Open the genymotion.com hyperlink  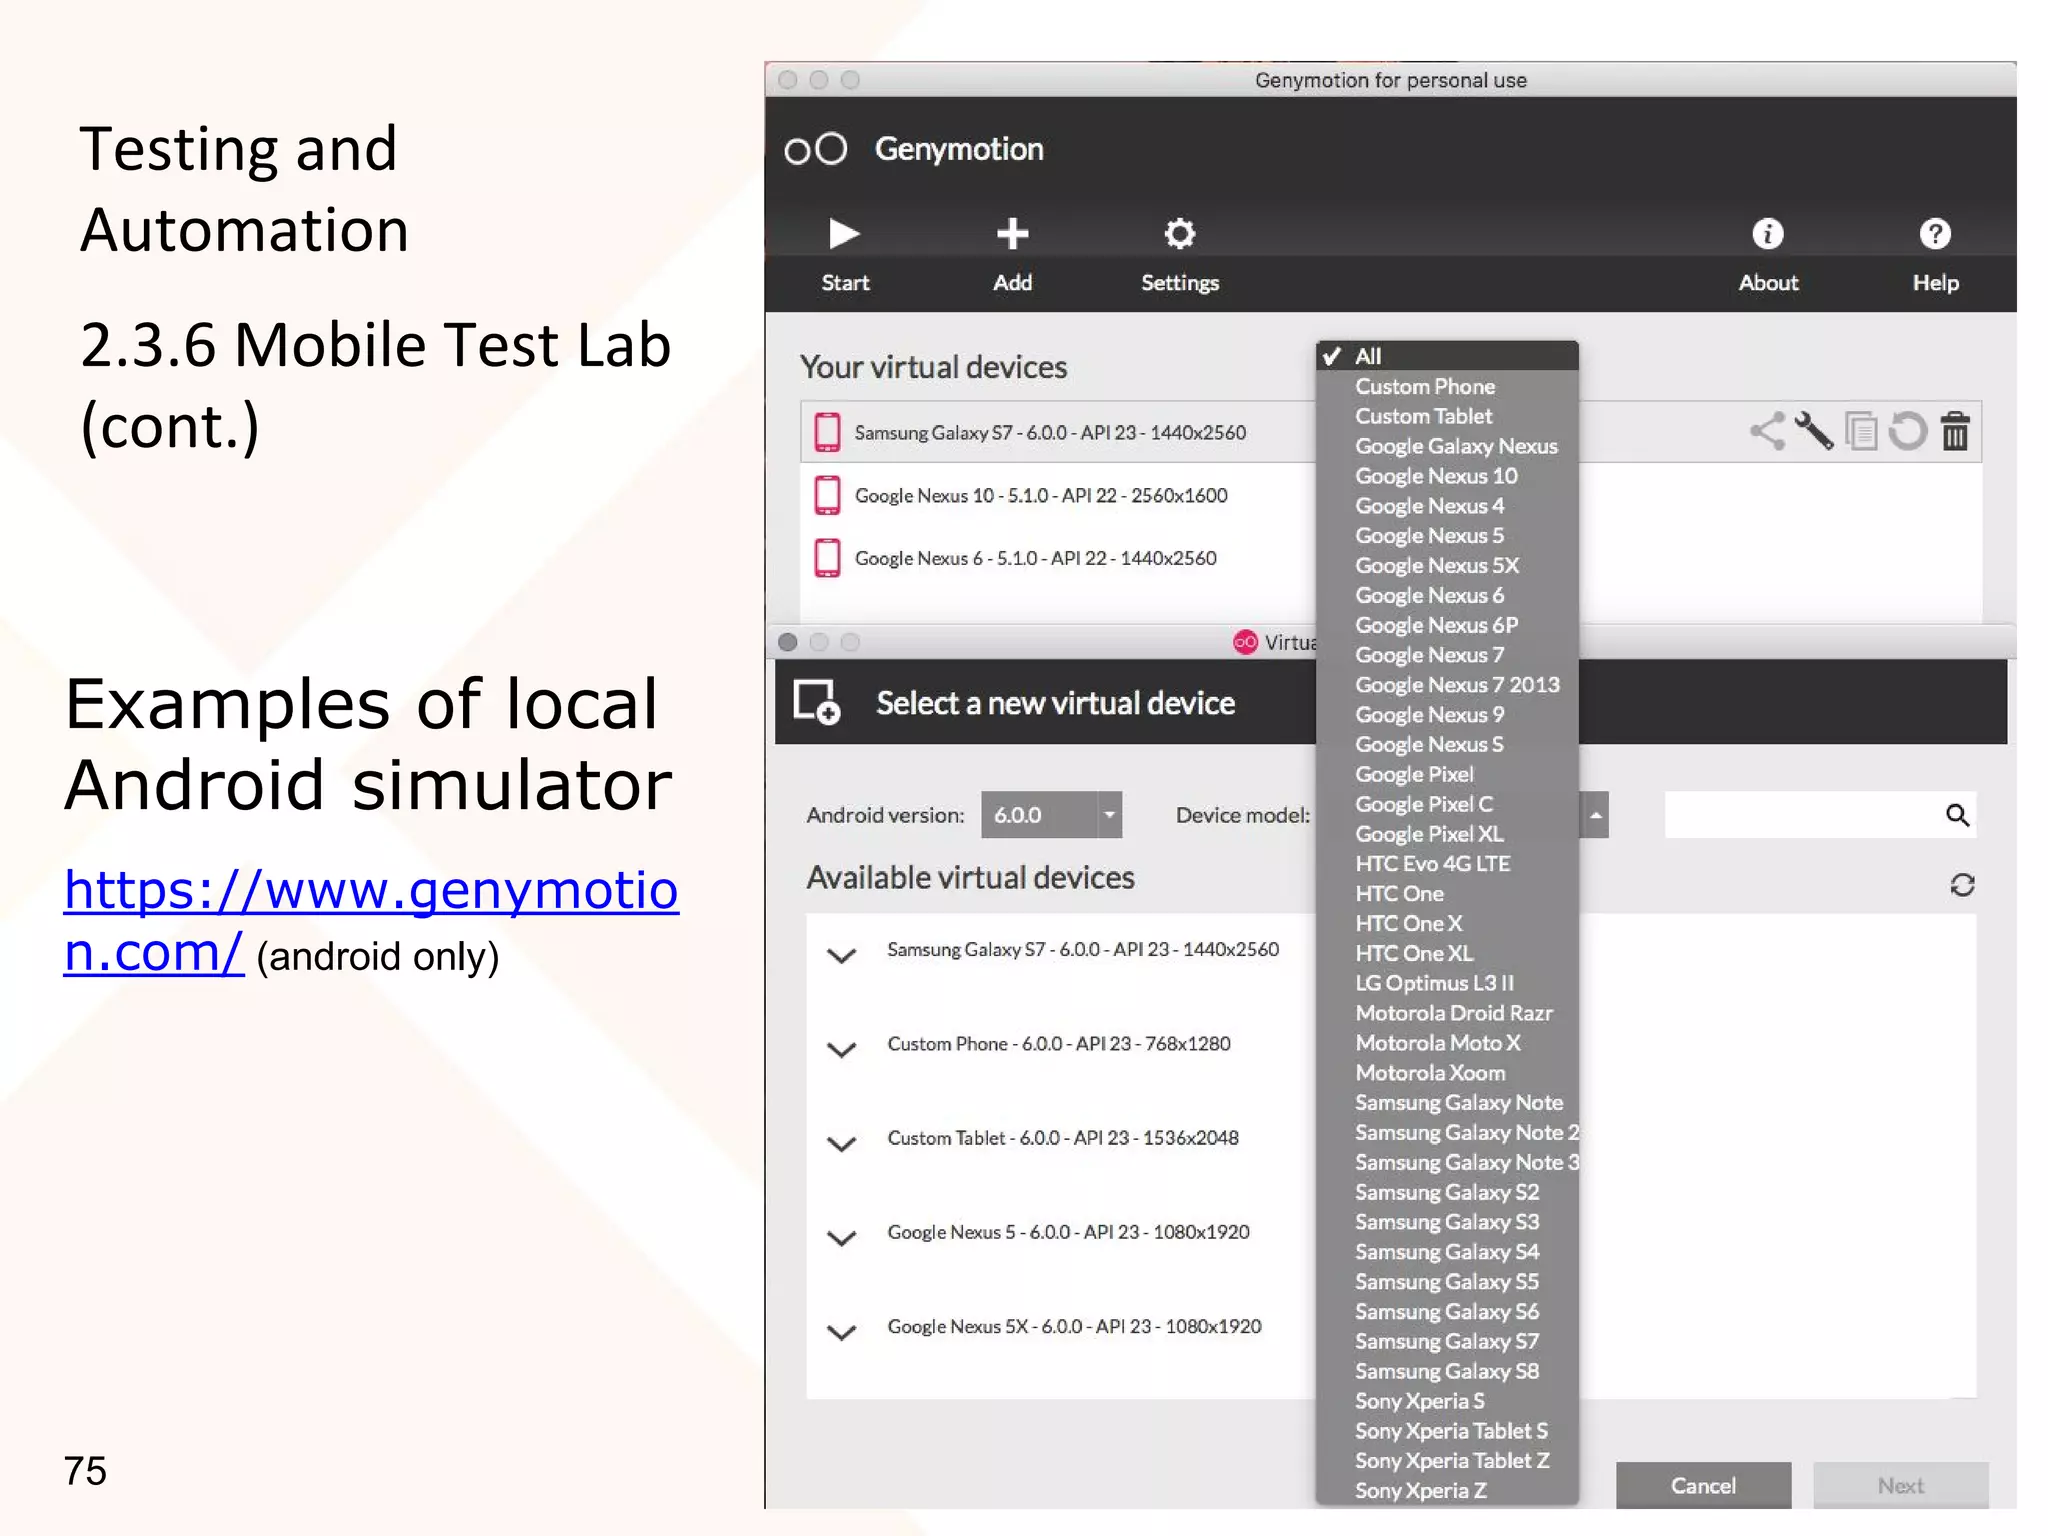(x=371, y=921)
